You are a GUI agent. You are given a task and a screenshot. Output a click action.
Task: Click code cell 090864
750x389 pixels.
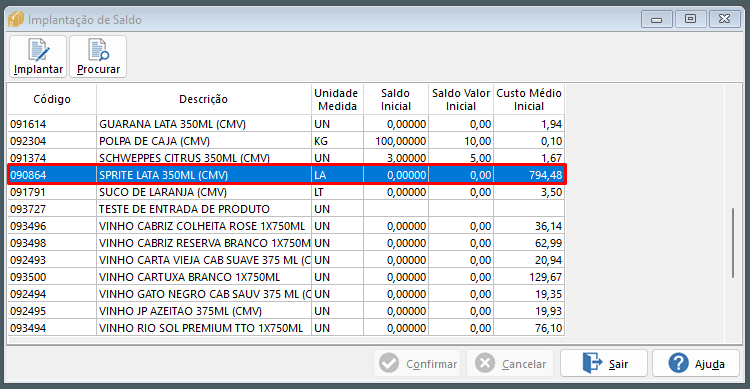[52, 175]
